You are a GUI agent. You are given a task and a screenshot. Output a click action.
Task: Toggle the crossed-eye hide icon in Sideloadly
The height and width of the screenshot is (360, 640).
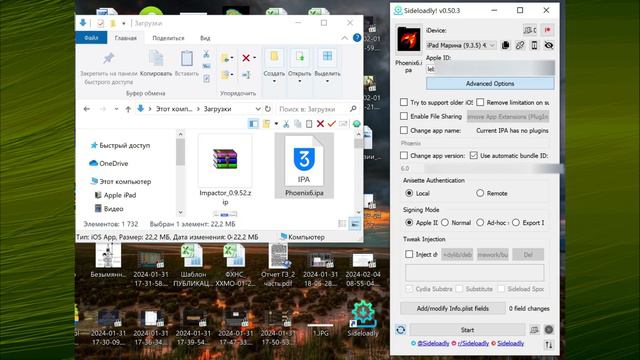549,45
